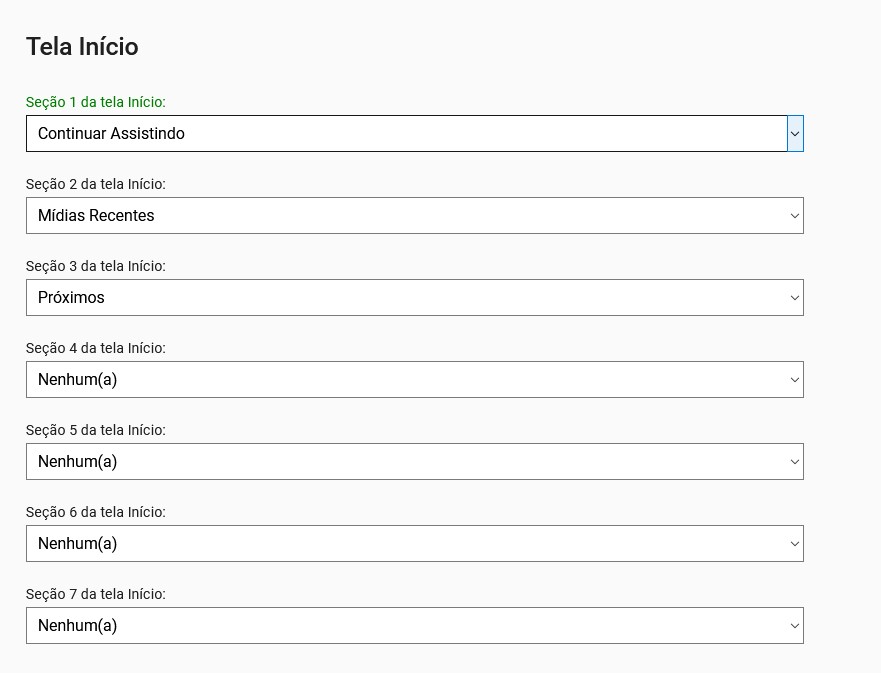Click the chevron arrow on 'Próximos' field
881x673 pixels.
click(x=795, y=298)
